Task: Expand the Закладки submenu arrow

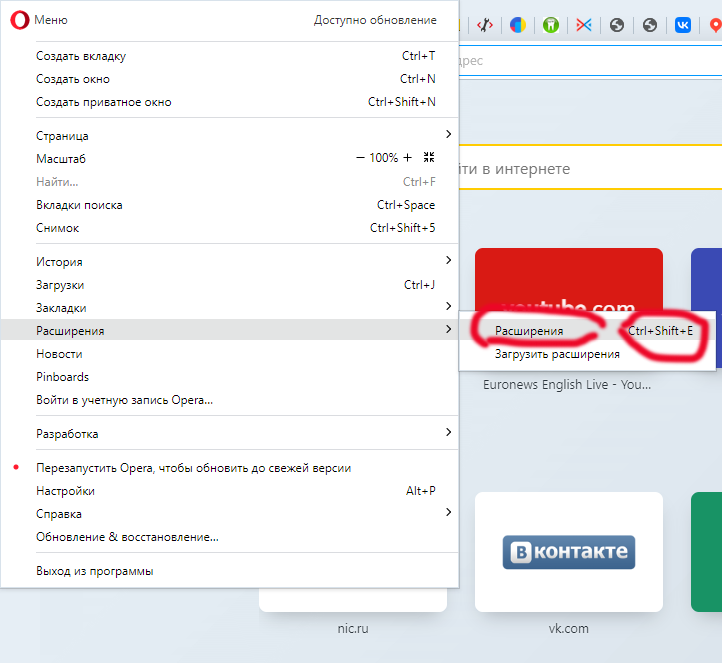Action: (x=448, y=306)
